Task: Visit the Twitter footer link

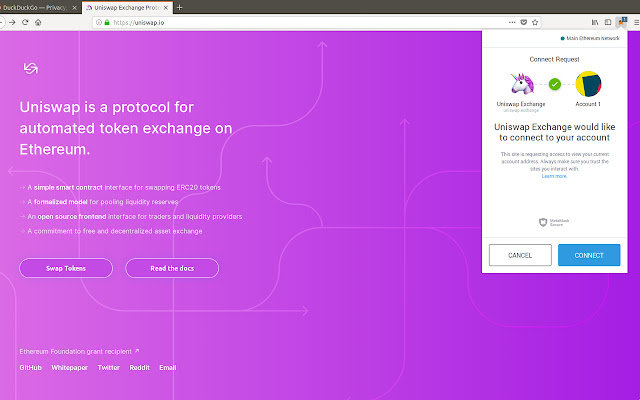Action: click(x=109, y=368)
